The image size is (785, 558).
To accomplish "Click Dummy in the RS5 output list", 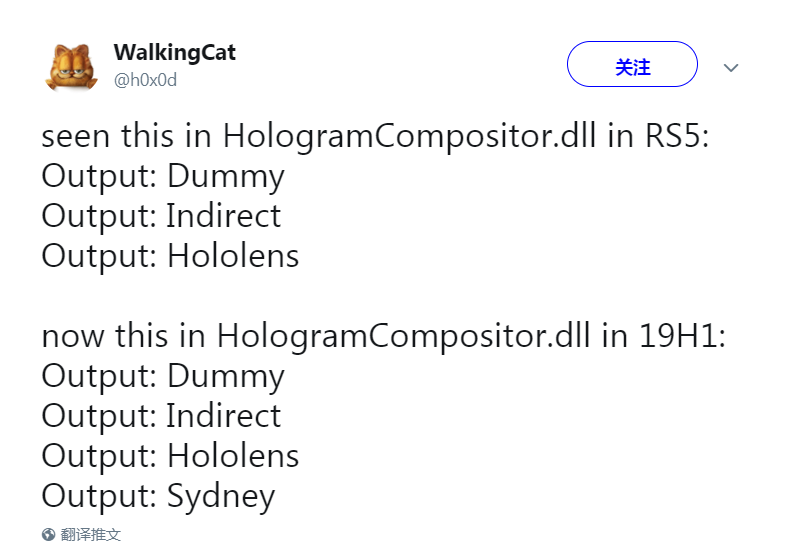I will point(226,177).
